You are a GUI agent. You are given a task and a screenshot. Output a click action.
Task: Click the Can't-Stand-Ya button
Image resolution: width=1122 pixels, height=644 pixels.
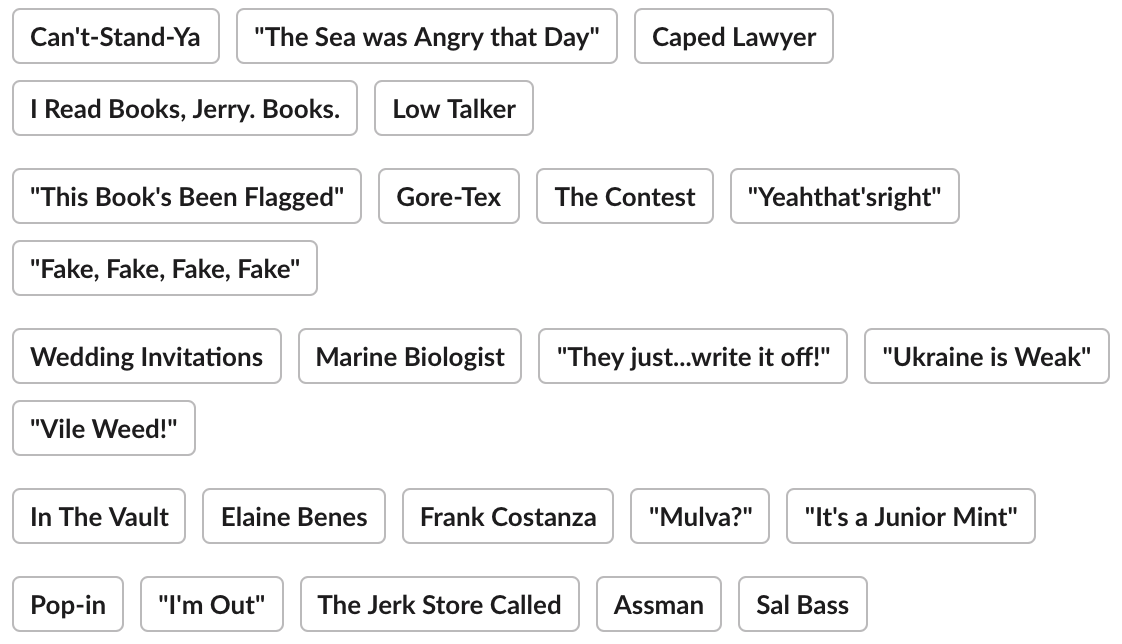(x=115, y=37)
